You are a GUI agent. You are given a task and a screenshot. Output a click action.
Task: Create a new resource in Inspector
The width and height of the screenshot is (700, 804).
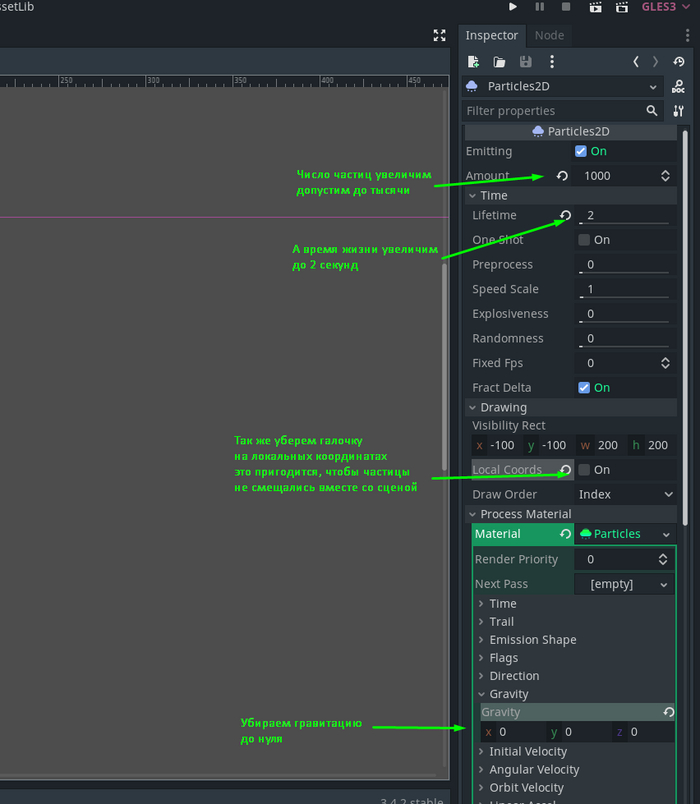[x=474, y=62]
